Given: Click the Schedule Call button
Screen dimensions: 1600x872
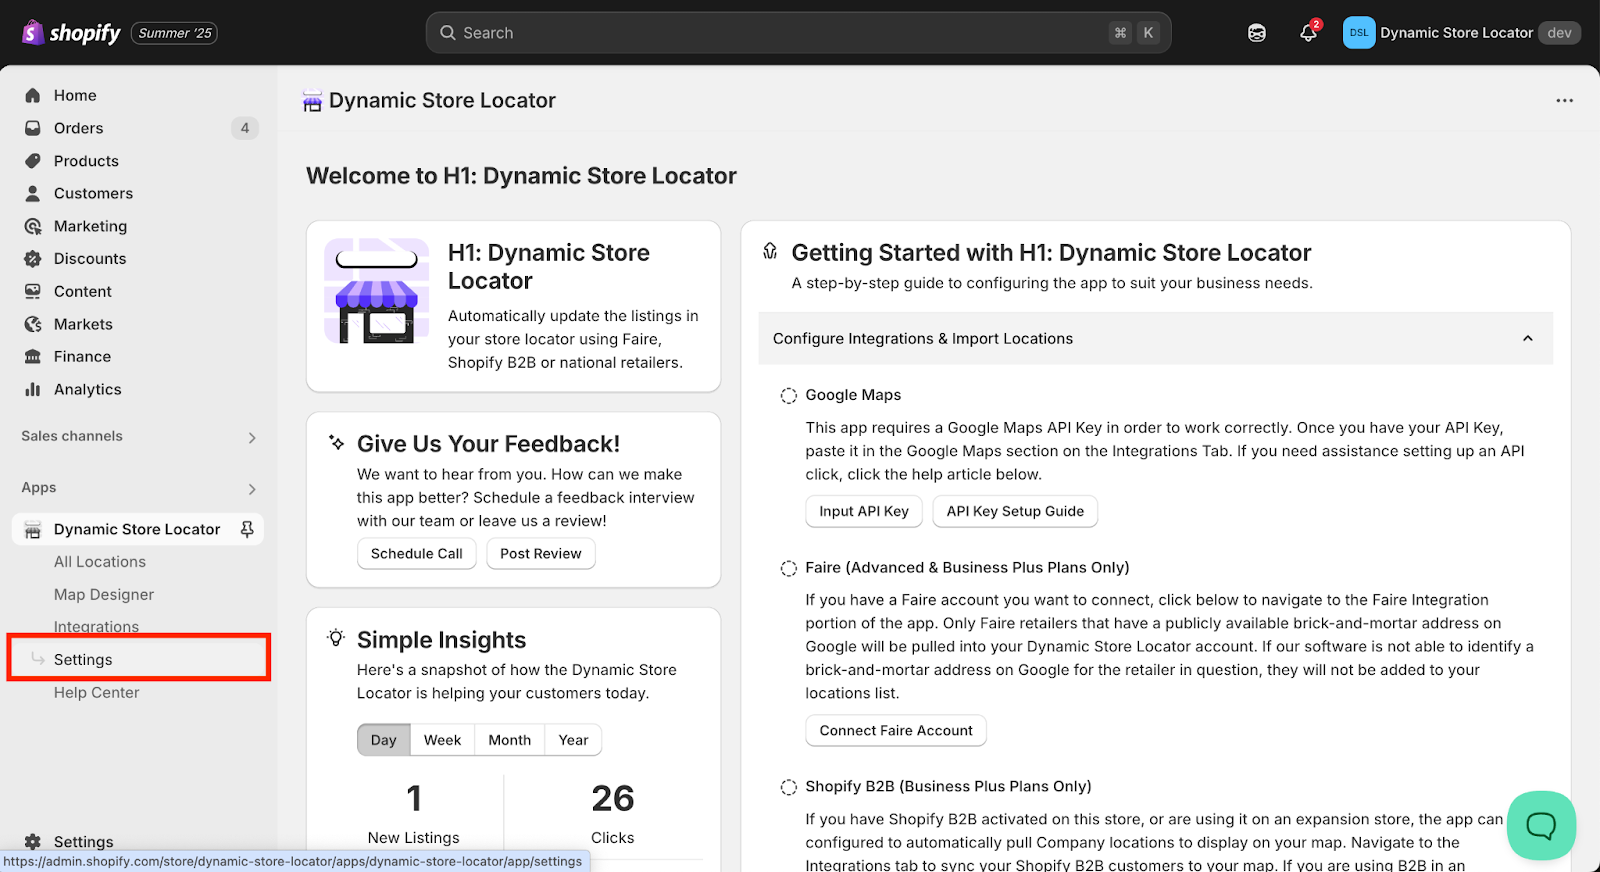Looking at the screenshot, I should coord(417,554).
